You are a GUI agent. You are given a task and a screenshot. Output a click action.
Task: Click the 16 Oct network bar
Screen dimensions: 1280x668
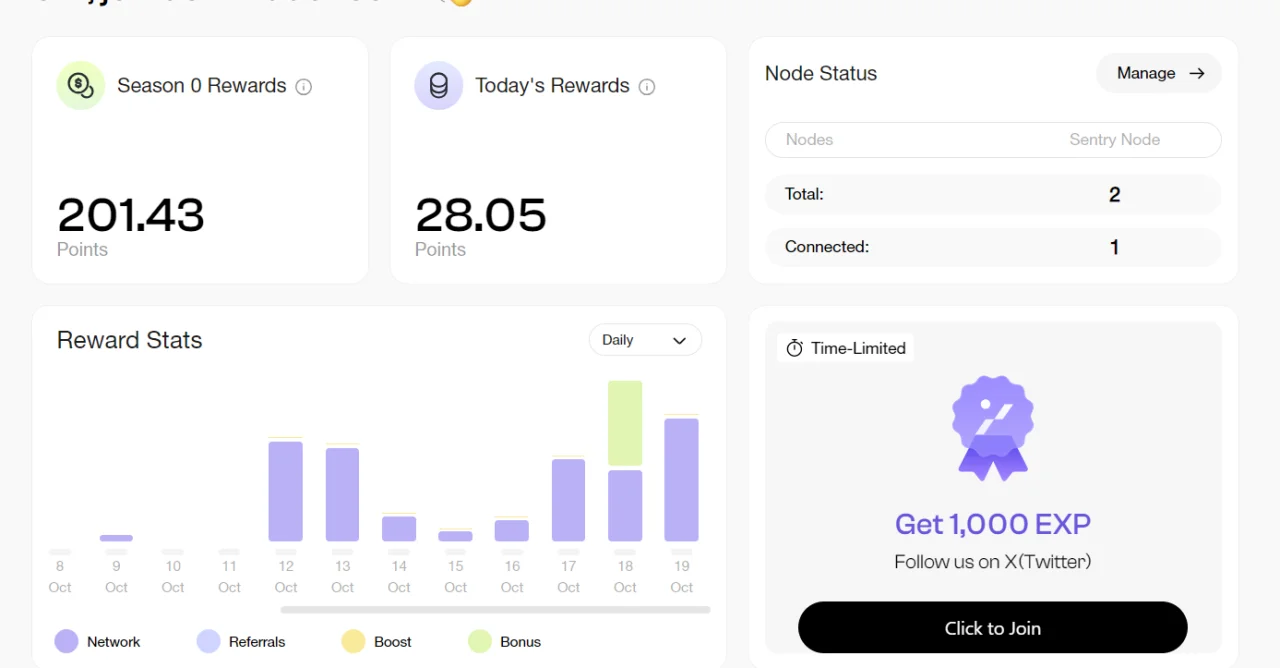click(x=512, y=531)
